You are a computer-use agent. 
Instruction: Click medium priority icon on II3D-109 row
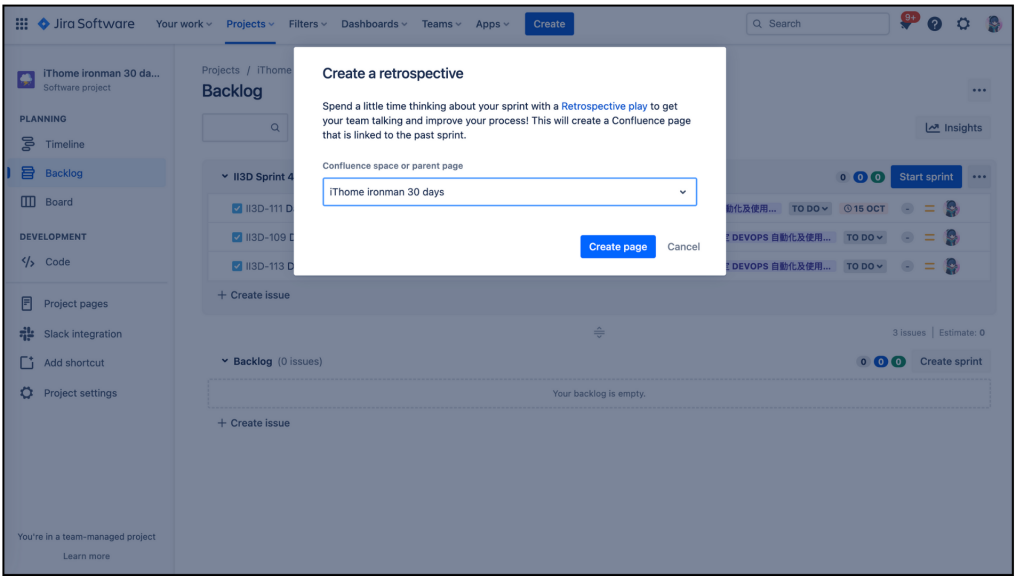pos(929,237)
